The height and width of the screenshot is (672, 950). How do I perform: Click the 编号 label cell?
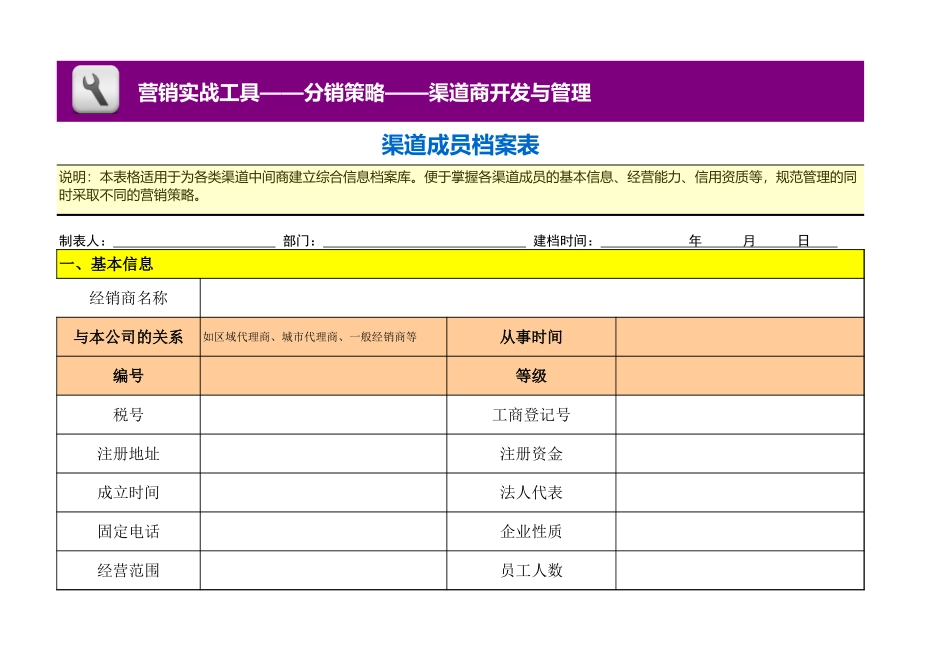128,376
